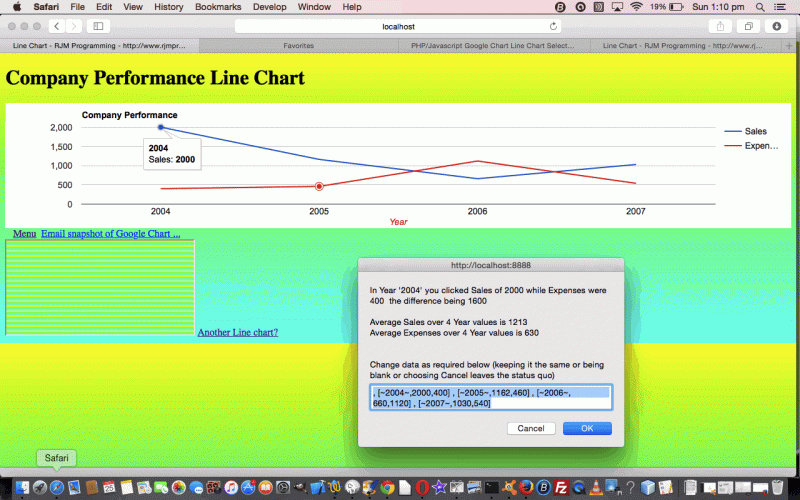Click the '2007' axis label
Viewport: 800px width, 500px height.
636,211
